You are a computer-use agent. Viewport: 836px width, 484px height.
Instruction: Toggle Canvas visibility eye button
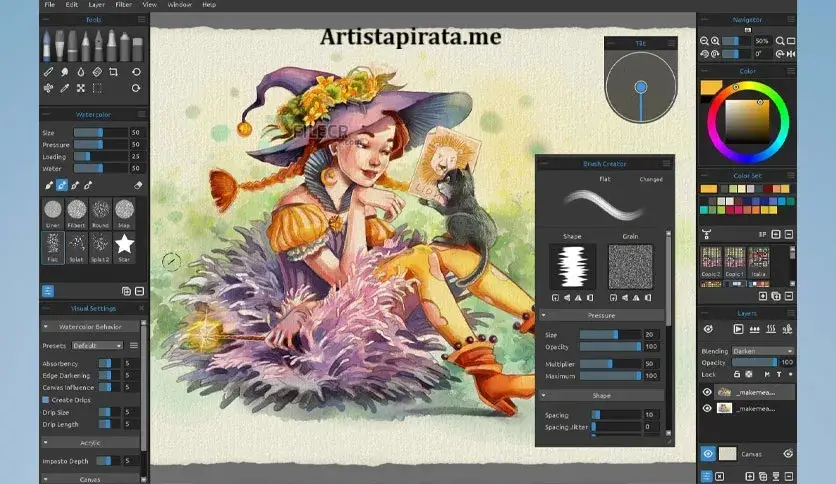(x=708, y=454)
